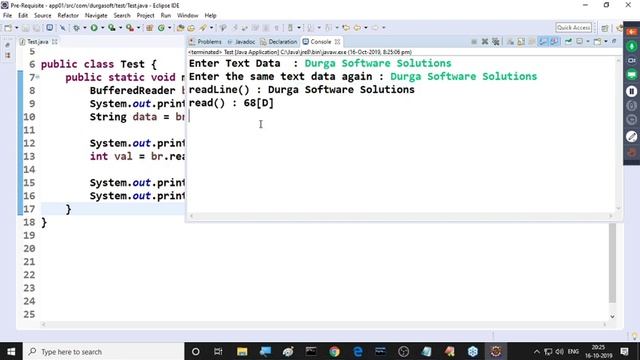
Task: Open the Refactor menu
Action: coord(68,16)
